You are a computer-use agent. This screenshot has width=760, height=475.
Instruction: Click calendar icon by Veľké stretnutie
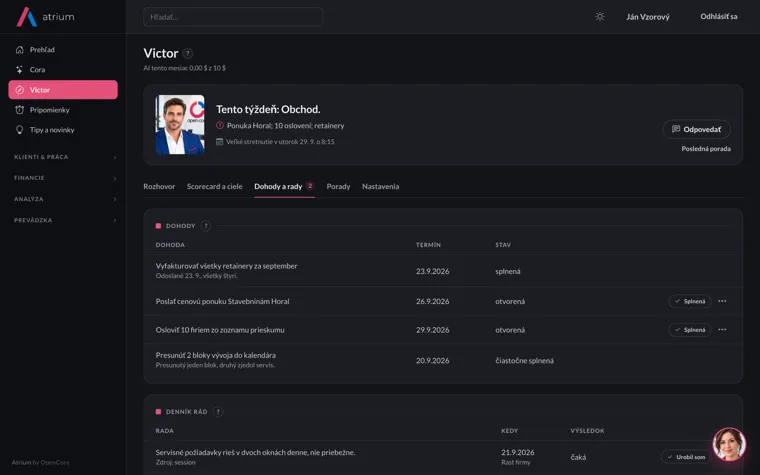point(220,142)
